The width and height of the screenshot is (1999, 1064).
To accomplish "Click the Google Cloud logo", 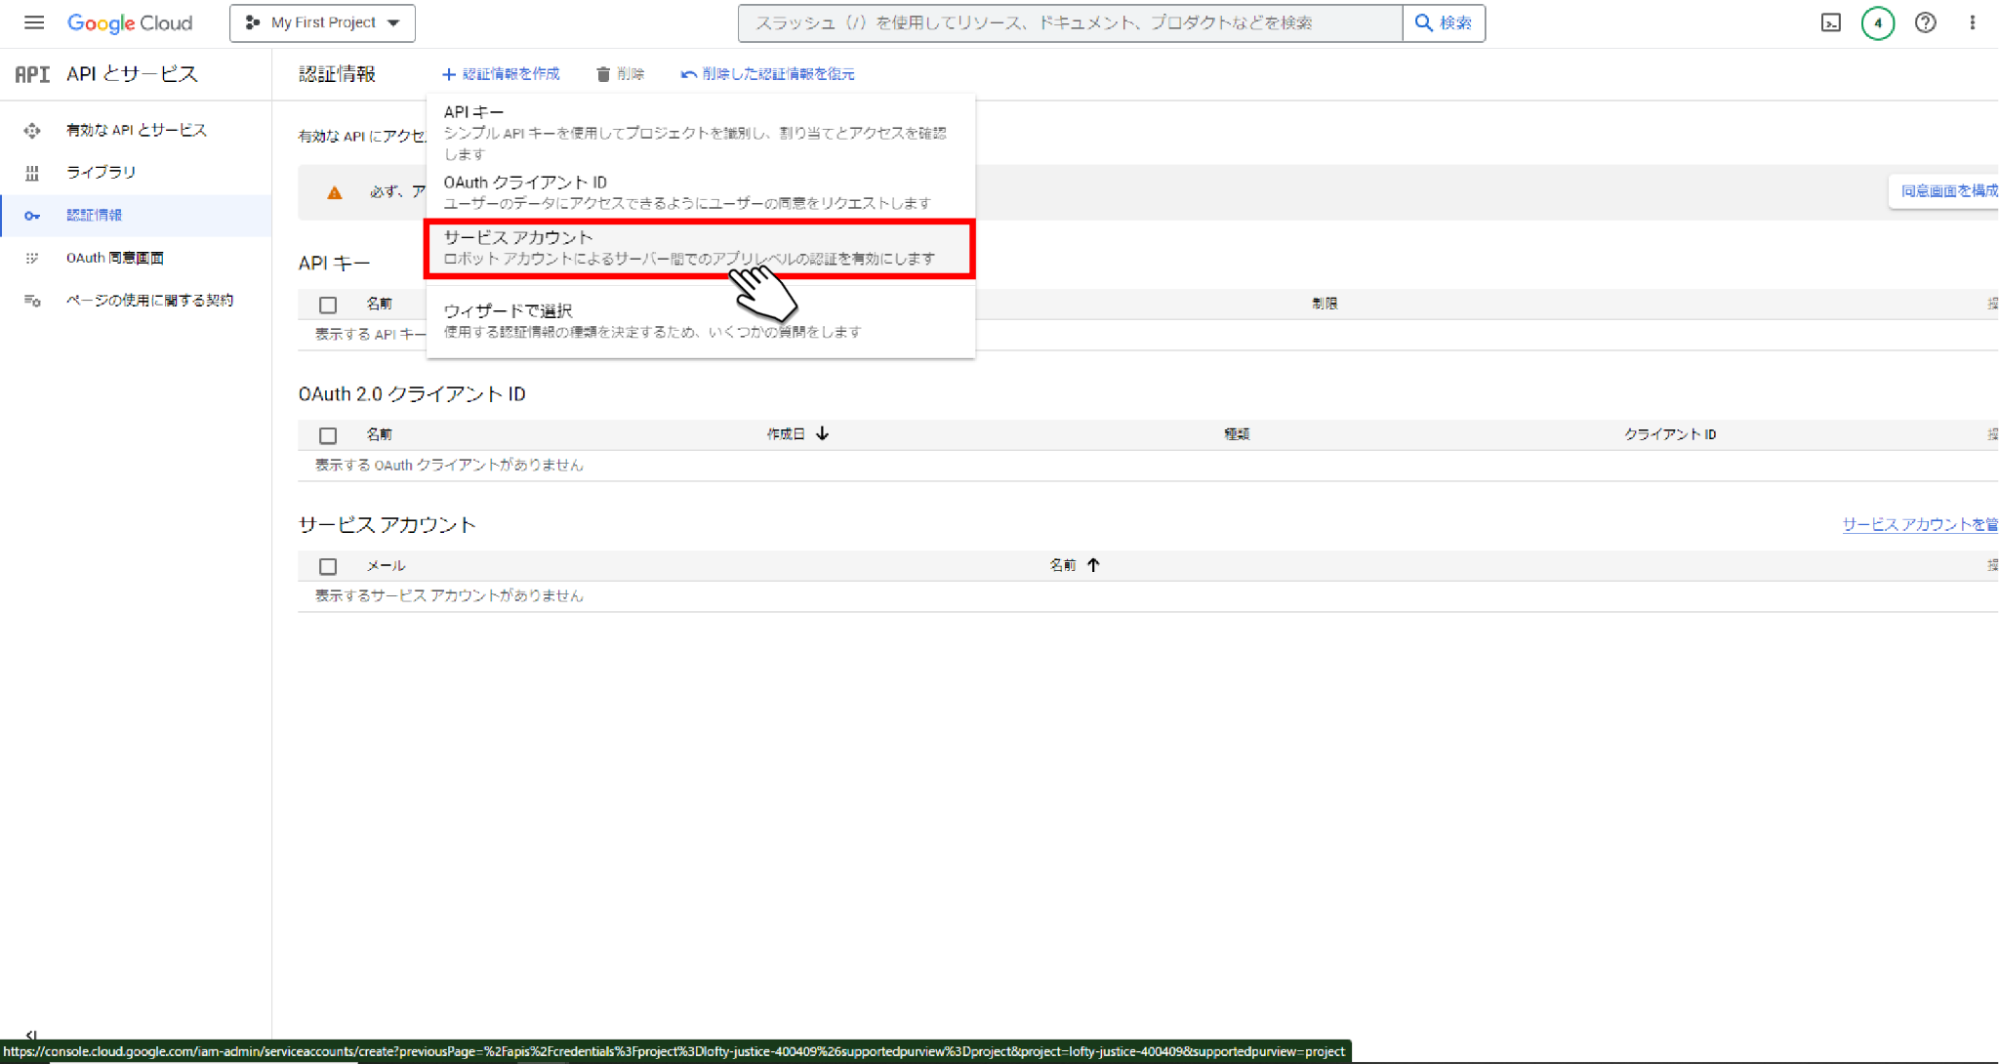I will (x=130, y=23).
